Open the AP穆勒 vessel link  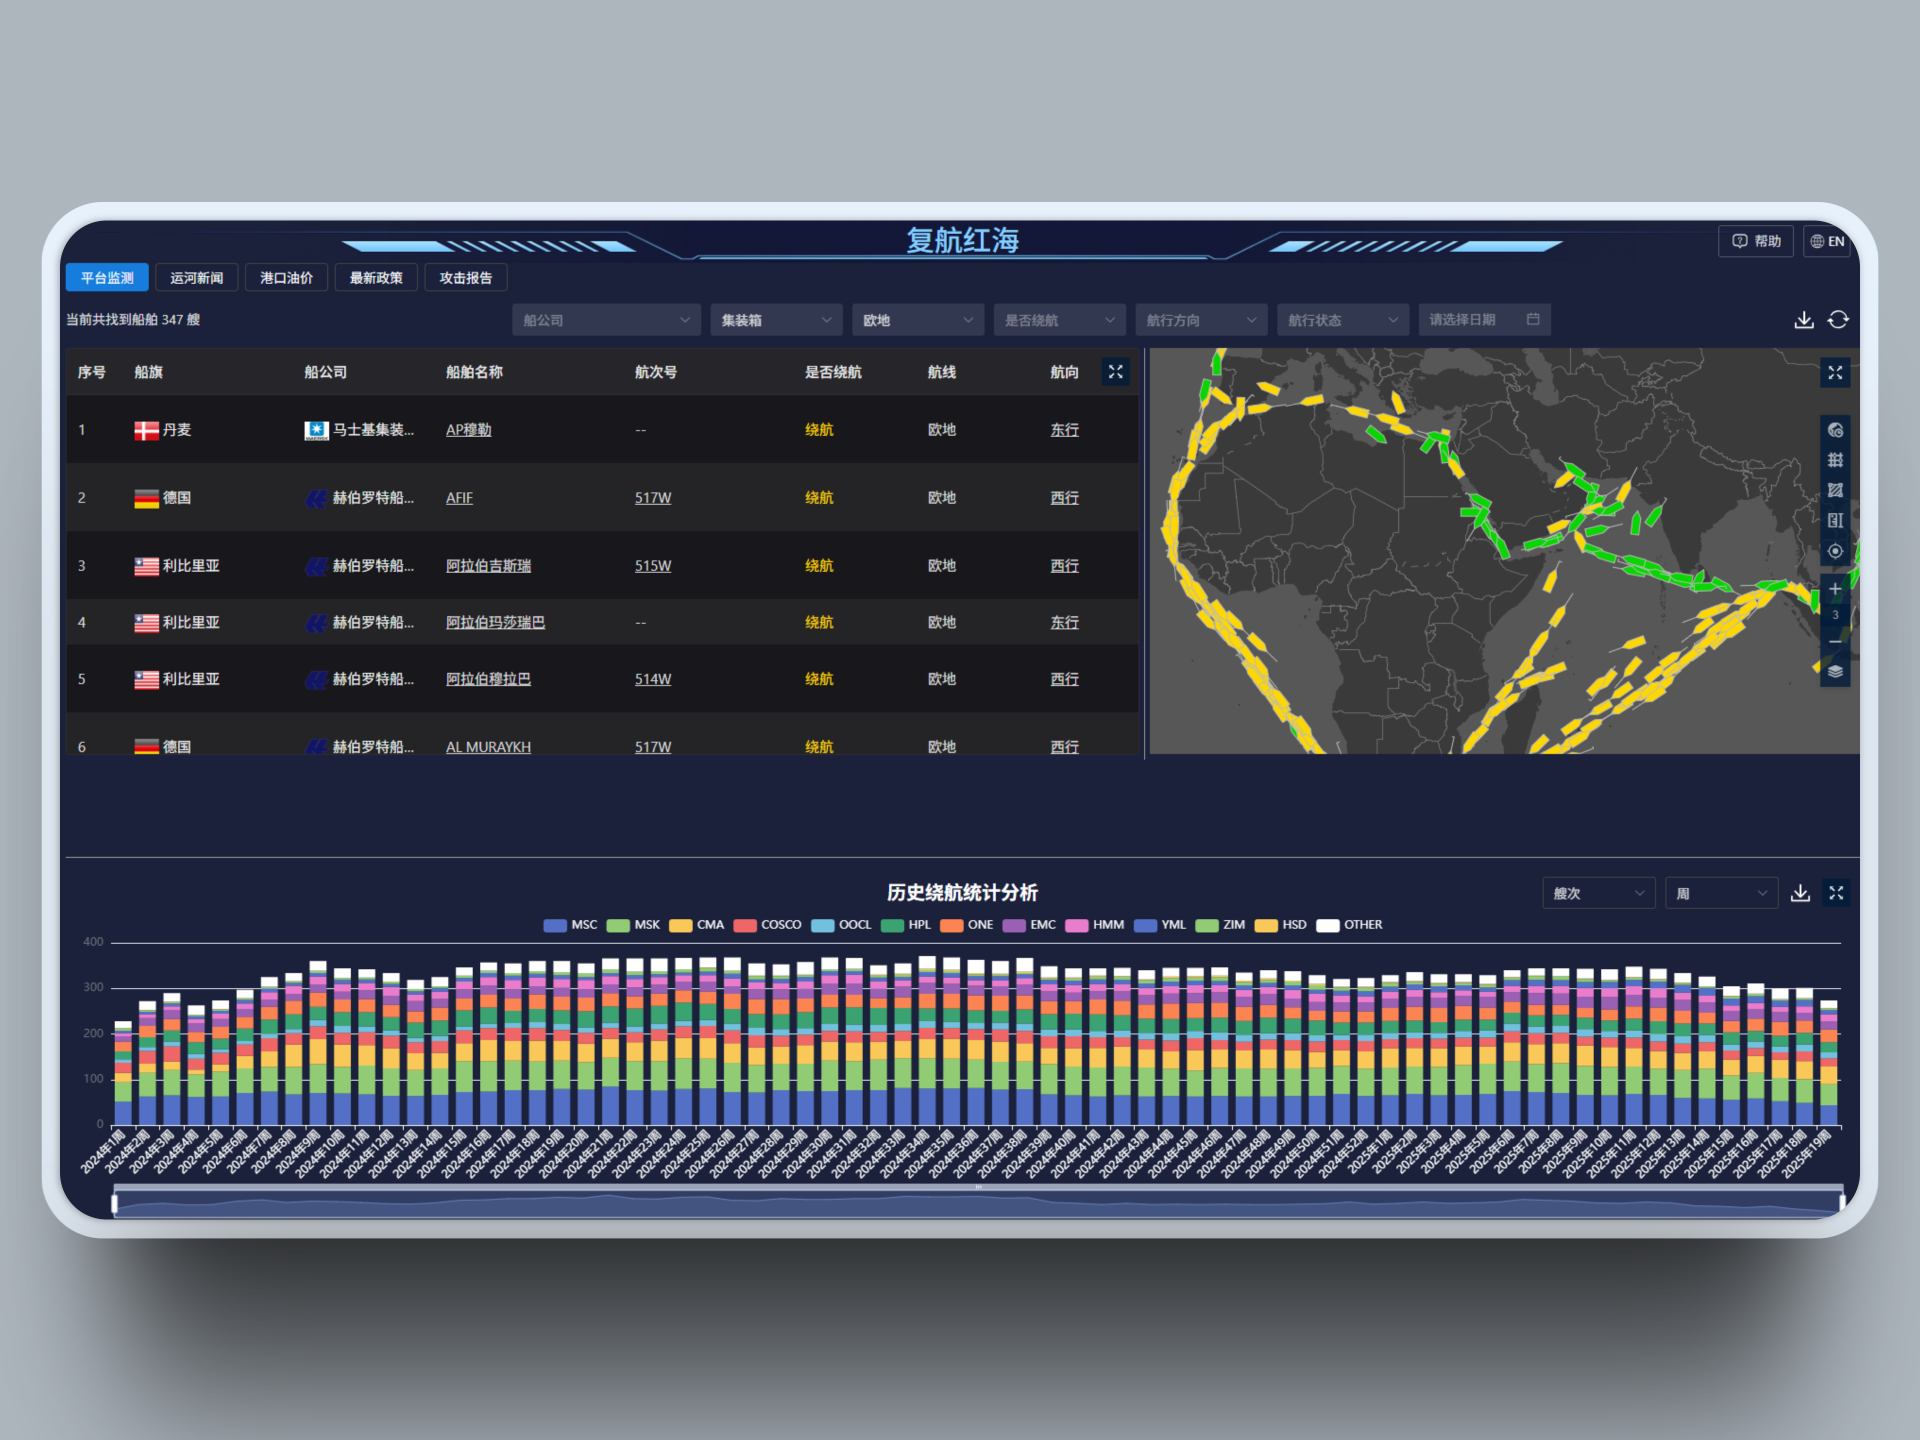468,430
